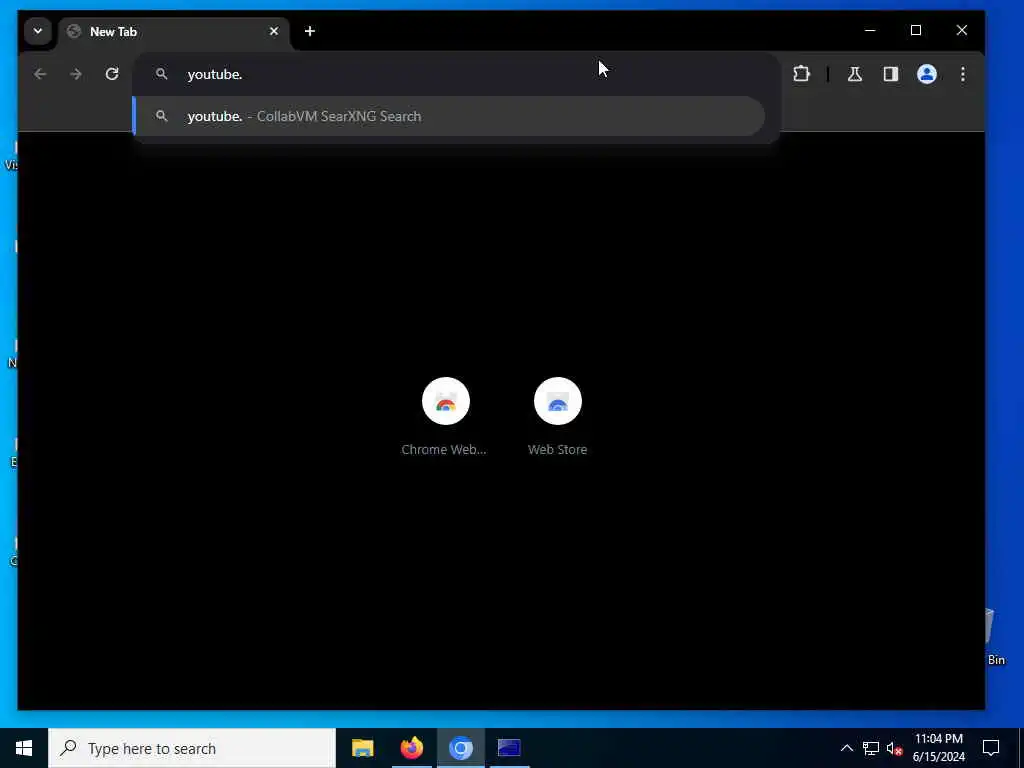Go forward with the forward arrow
The width and height of the screenshot is (1024, 768).
pos(76,74)
